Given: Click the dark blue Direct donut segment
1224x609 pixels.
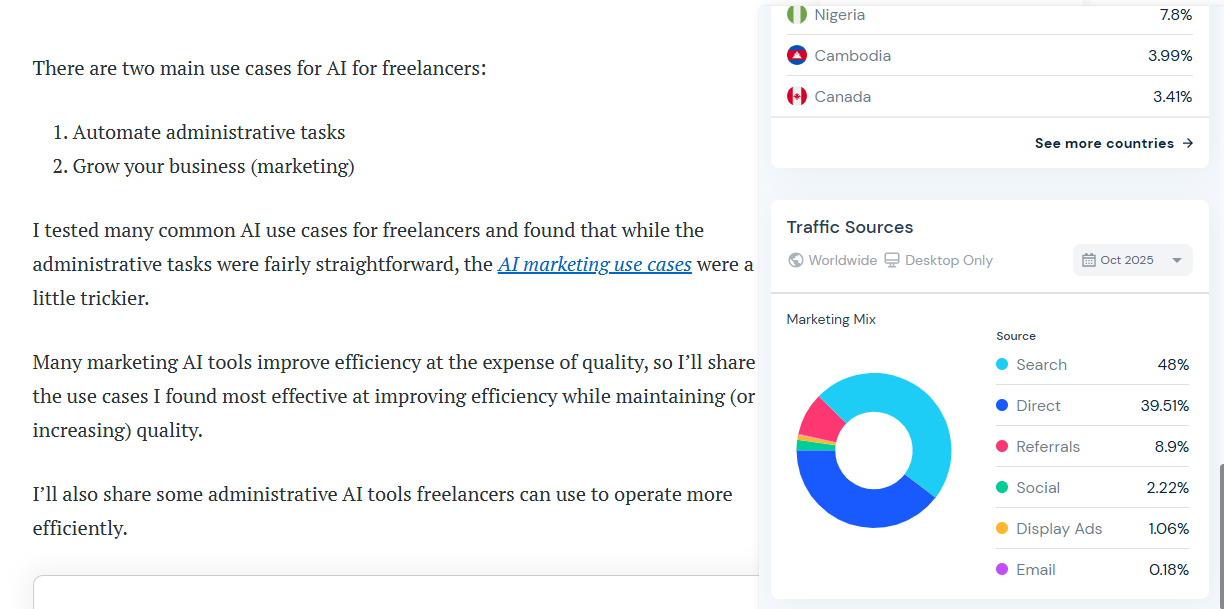Looking at the screenshot, I should pyautogui.click(x=850, y=500).
